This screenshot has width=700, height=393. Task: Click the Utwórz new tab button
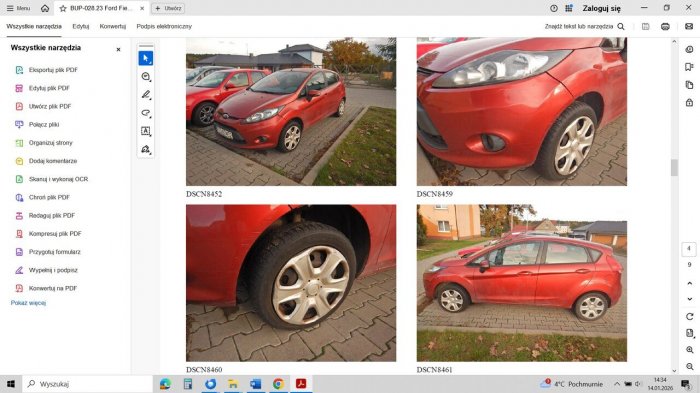(168, 8)
